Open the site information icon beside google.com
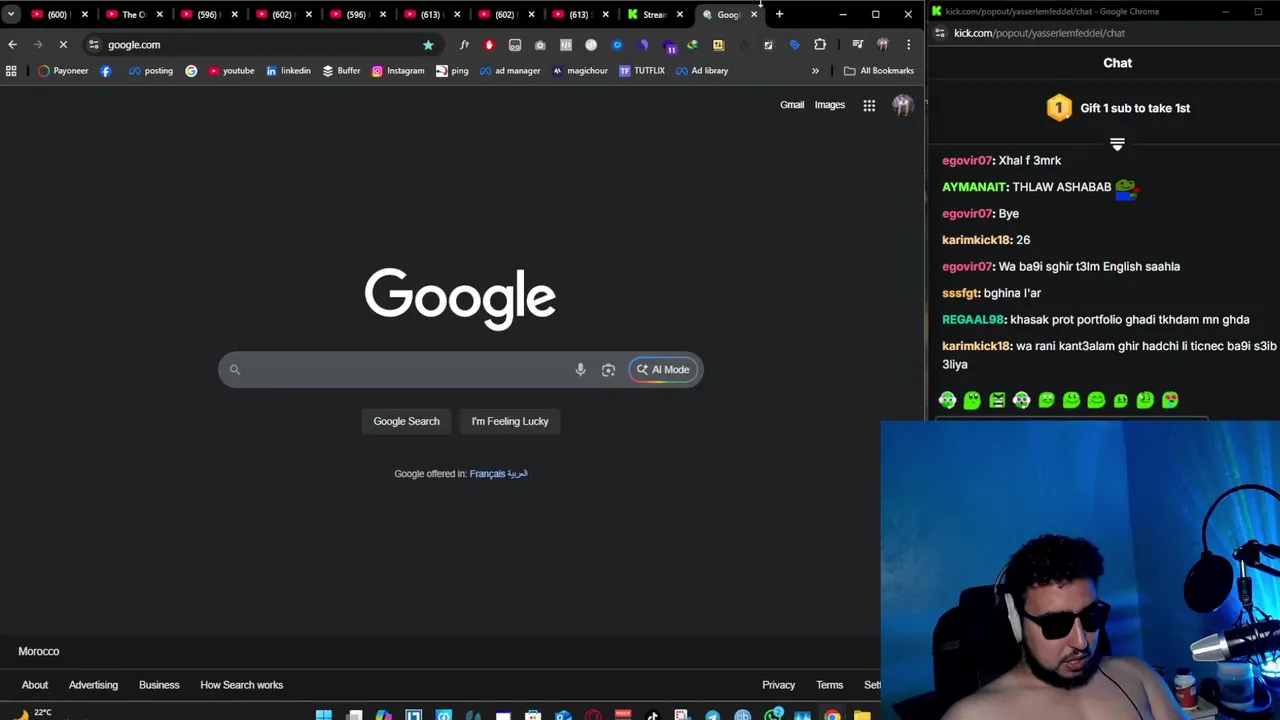 click(x=93, y=44)
